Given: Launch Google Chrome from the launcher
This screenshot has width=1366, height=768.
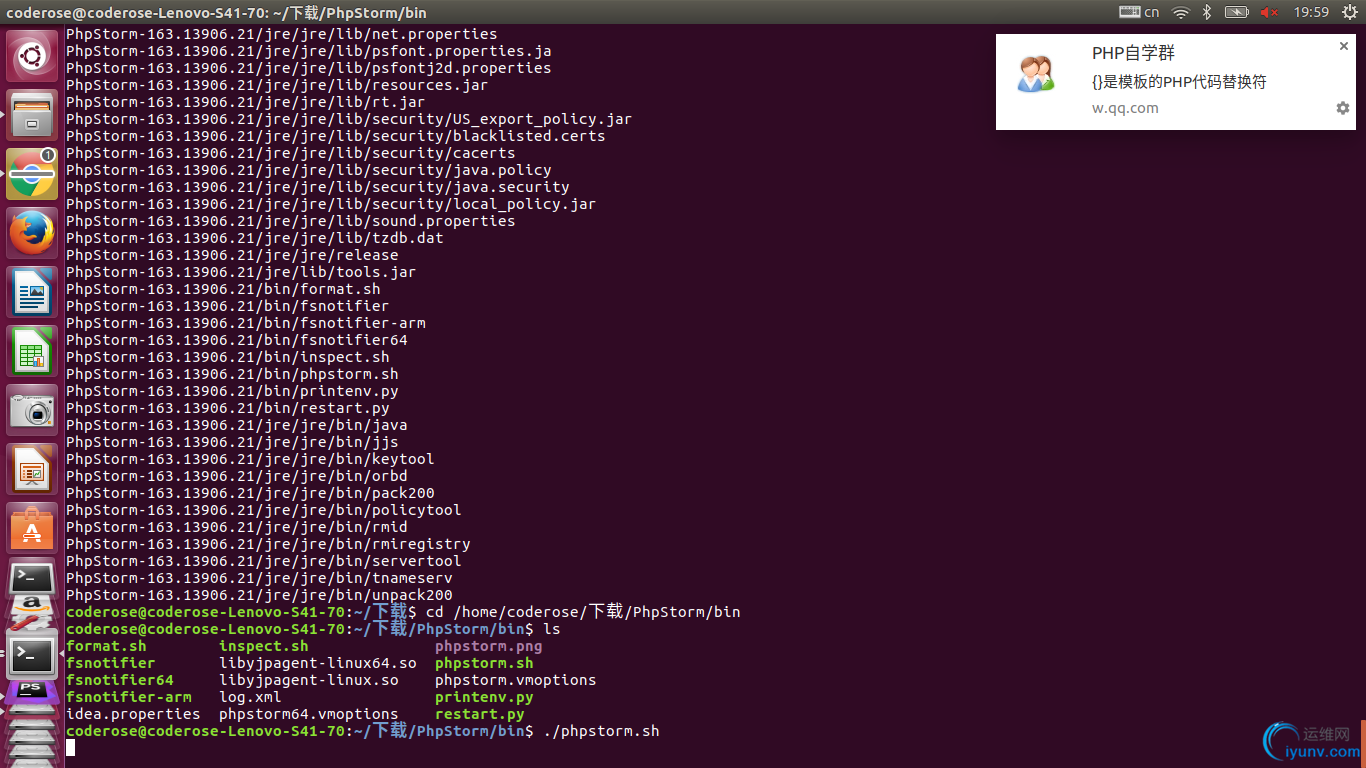Looking at the screenshot, I should point(32,174).
